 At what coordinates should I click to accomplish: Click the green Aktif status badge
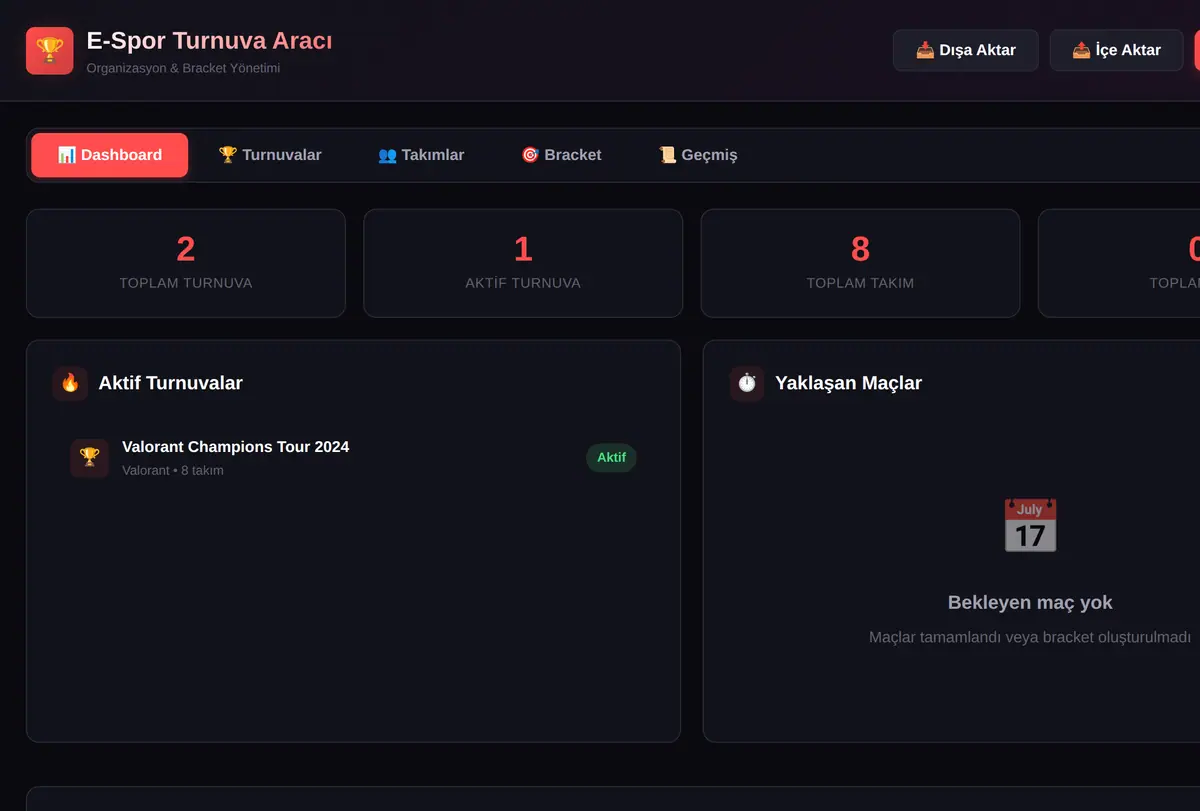point(611,458)
